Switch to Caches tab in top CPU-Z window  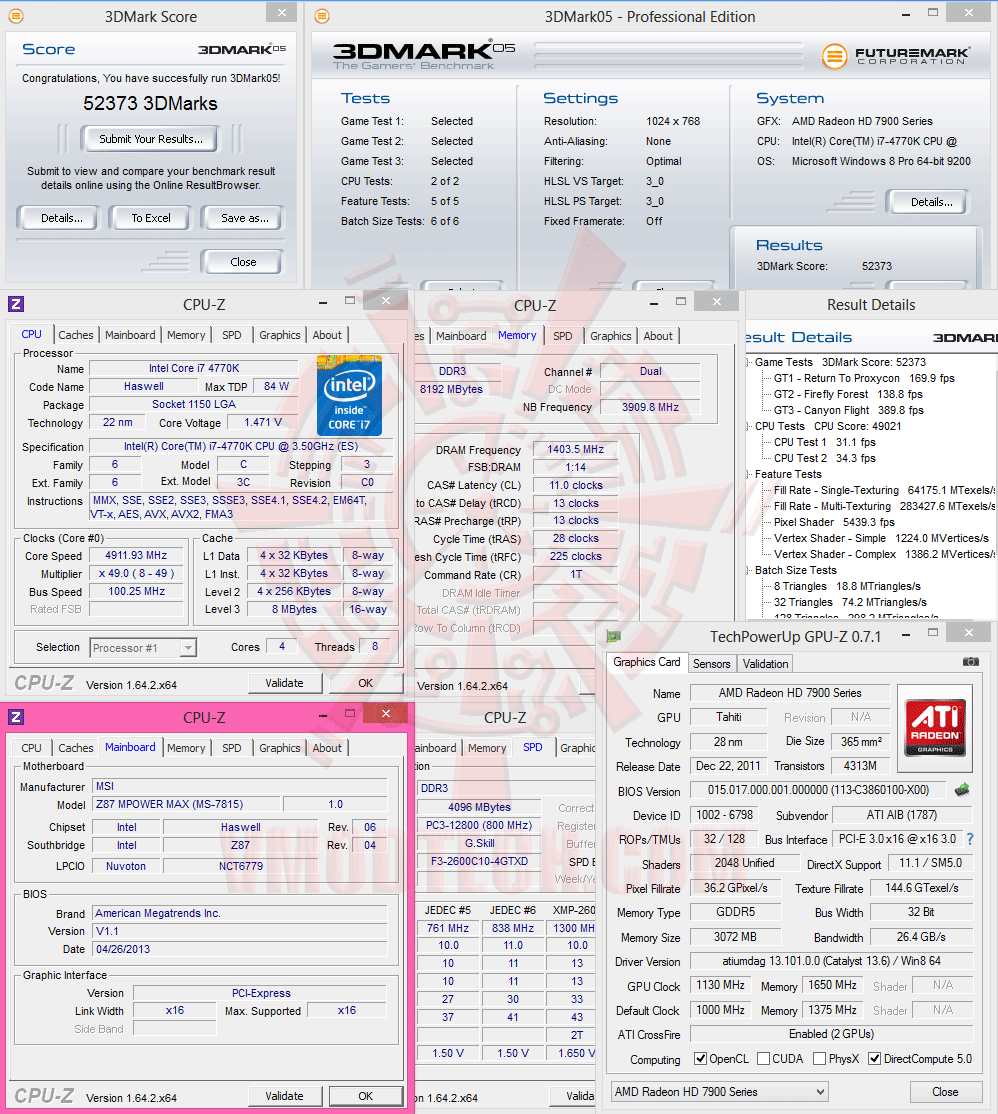click(76, 335)
